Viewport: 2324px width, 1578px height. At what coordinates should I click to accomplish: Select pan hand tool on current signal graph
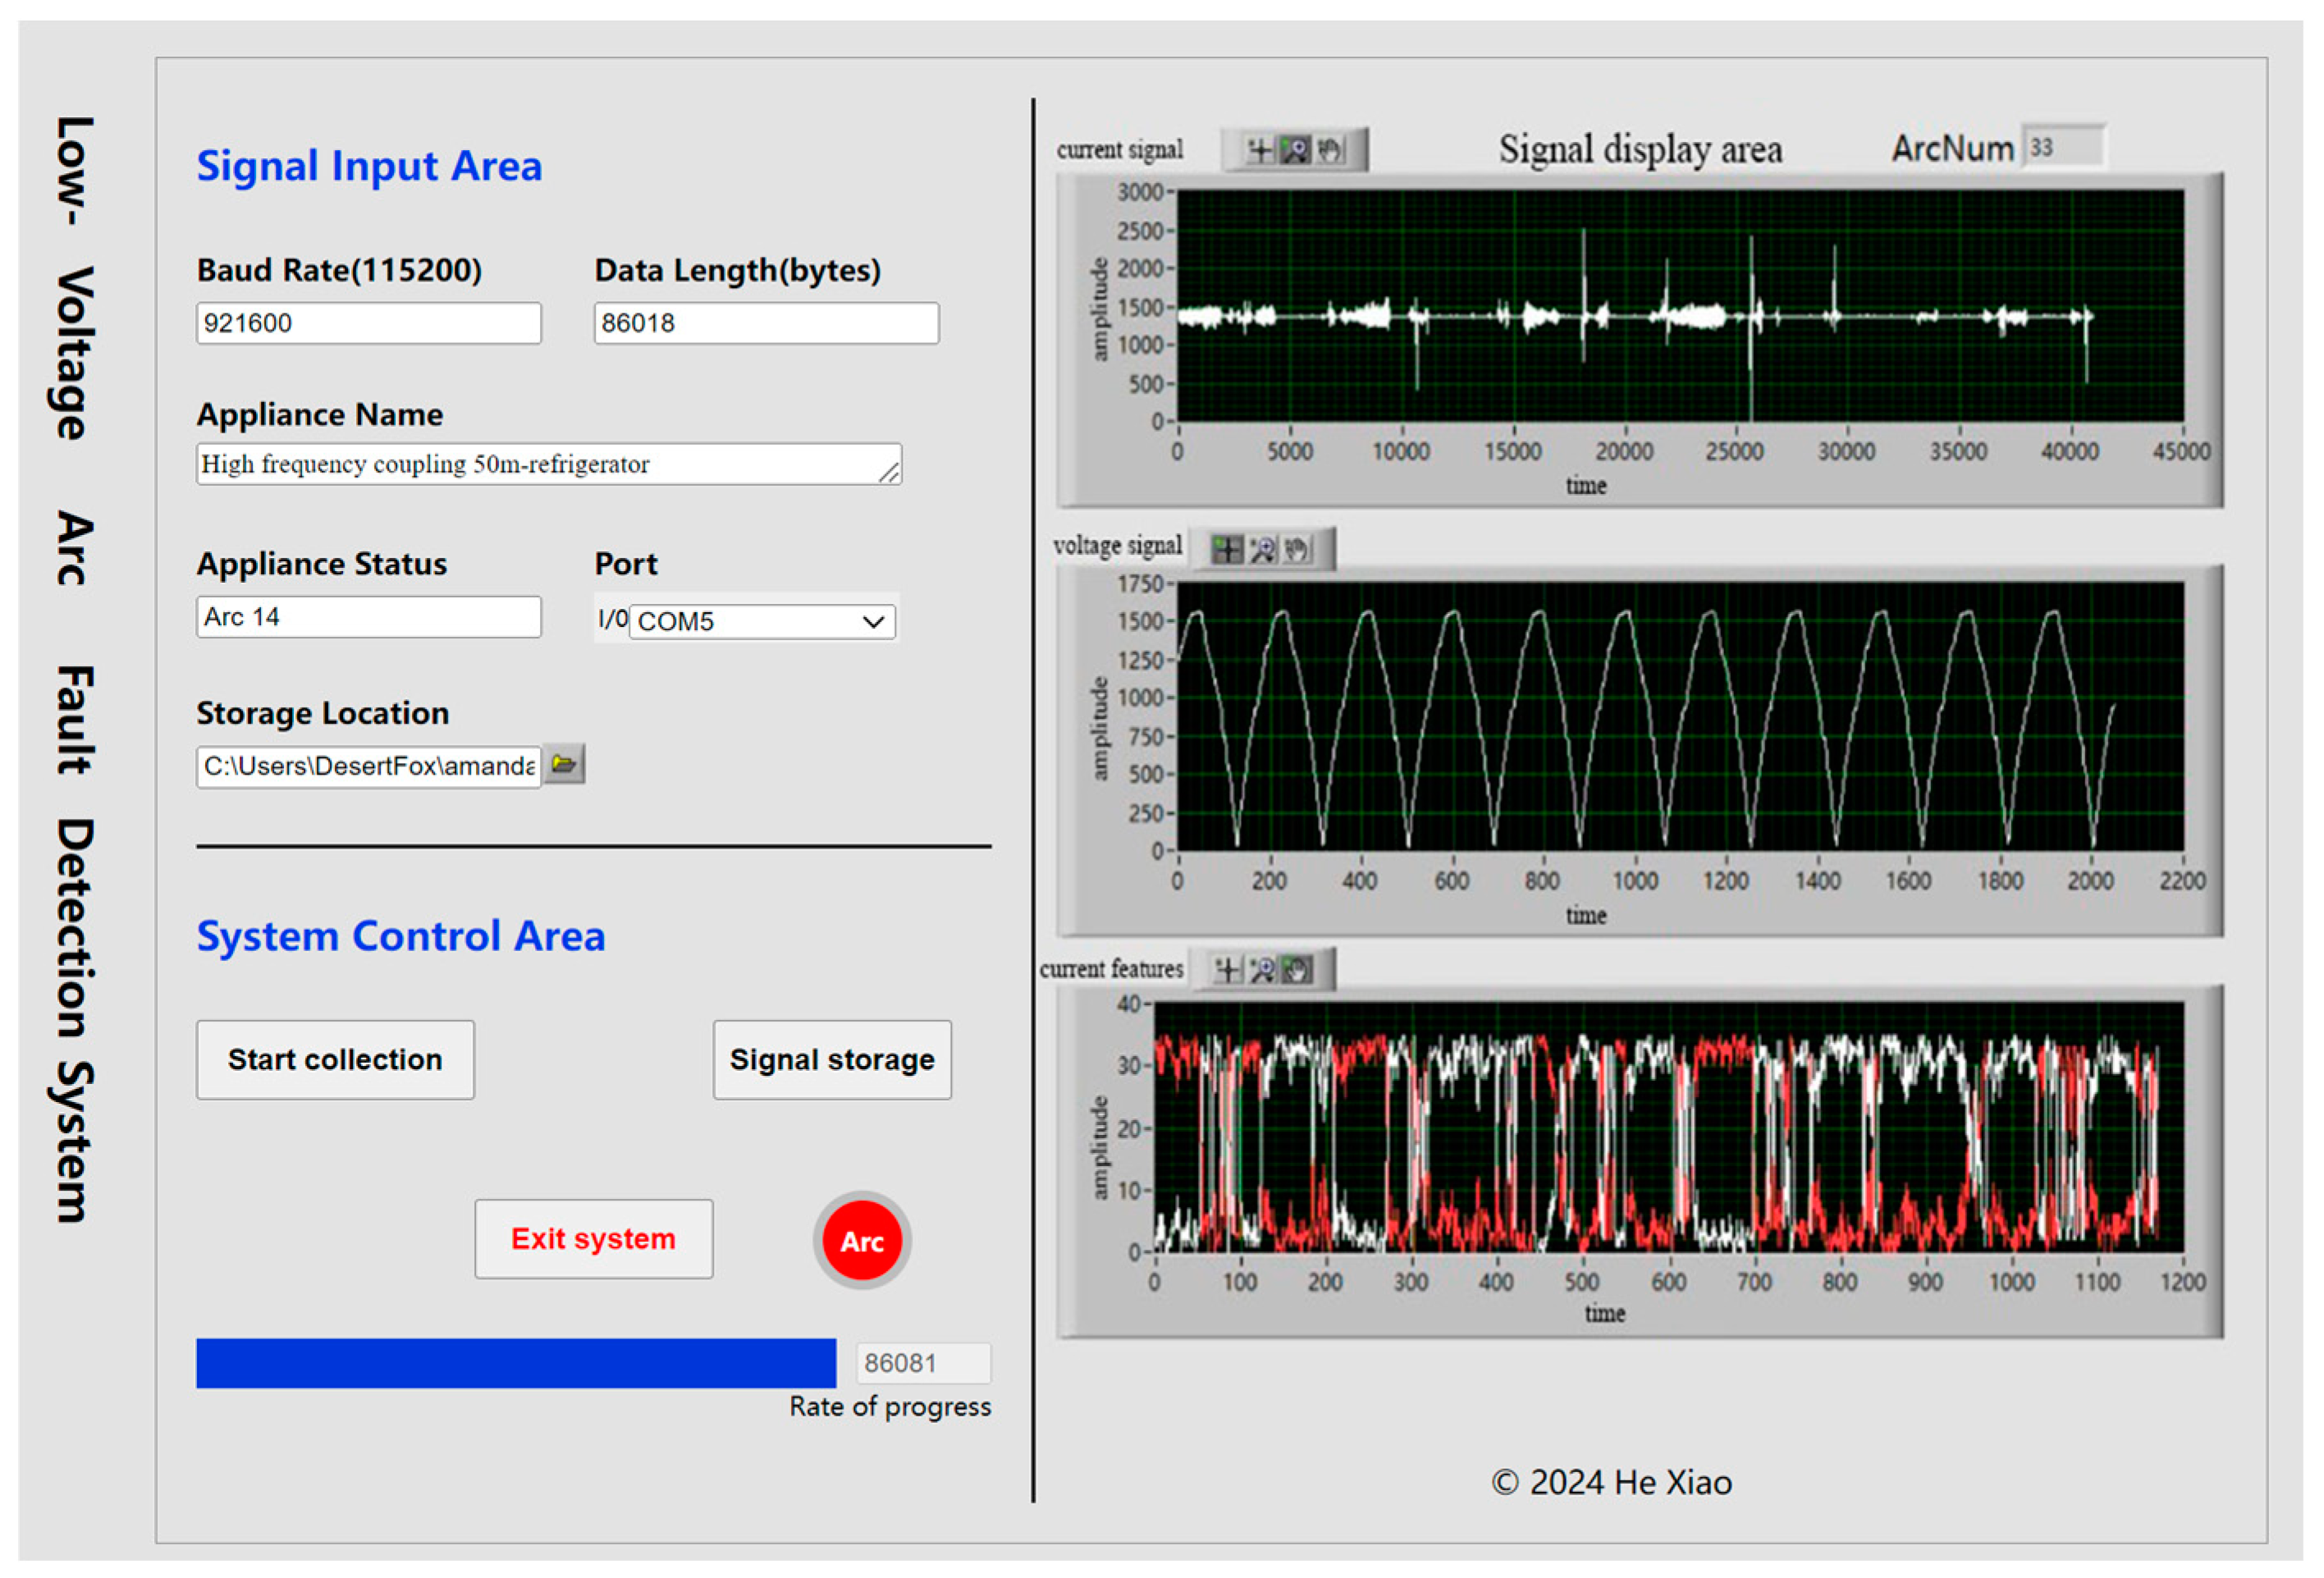[x=1330, y=151]
